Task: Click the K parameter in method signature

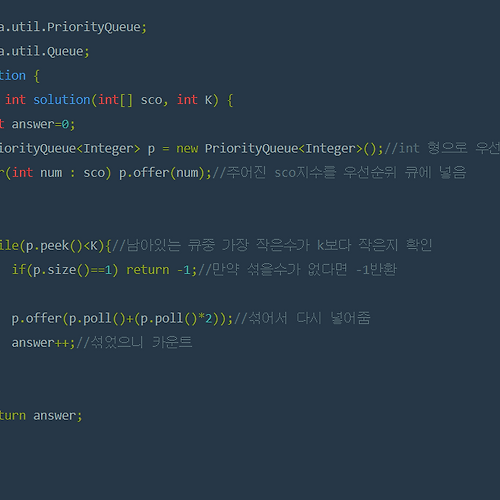Action: tap(208, 100)
